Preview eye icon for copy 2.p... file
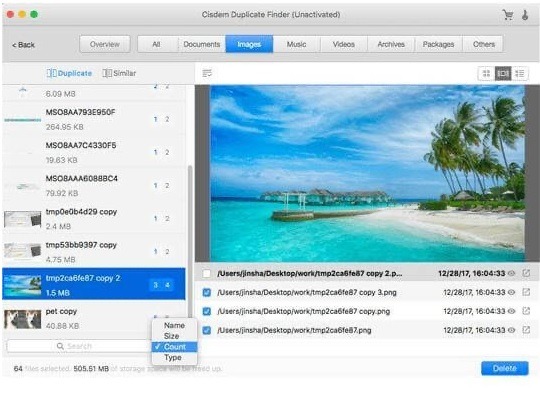Screen dimensions: 540x408 tap(512, 273)
